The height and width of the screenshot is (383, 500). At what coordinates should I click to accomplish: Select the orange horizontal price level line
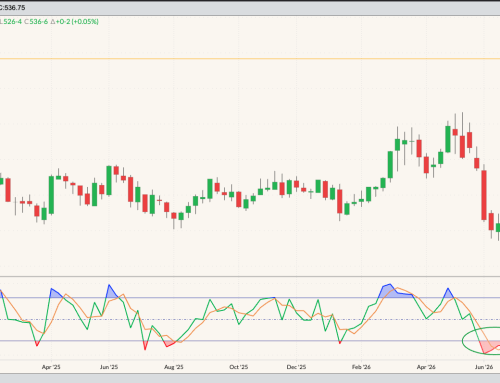(x=250, y=59)
